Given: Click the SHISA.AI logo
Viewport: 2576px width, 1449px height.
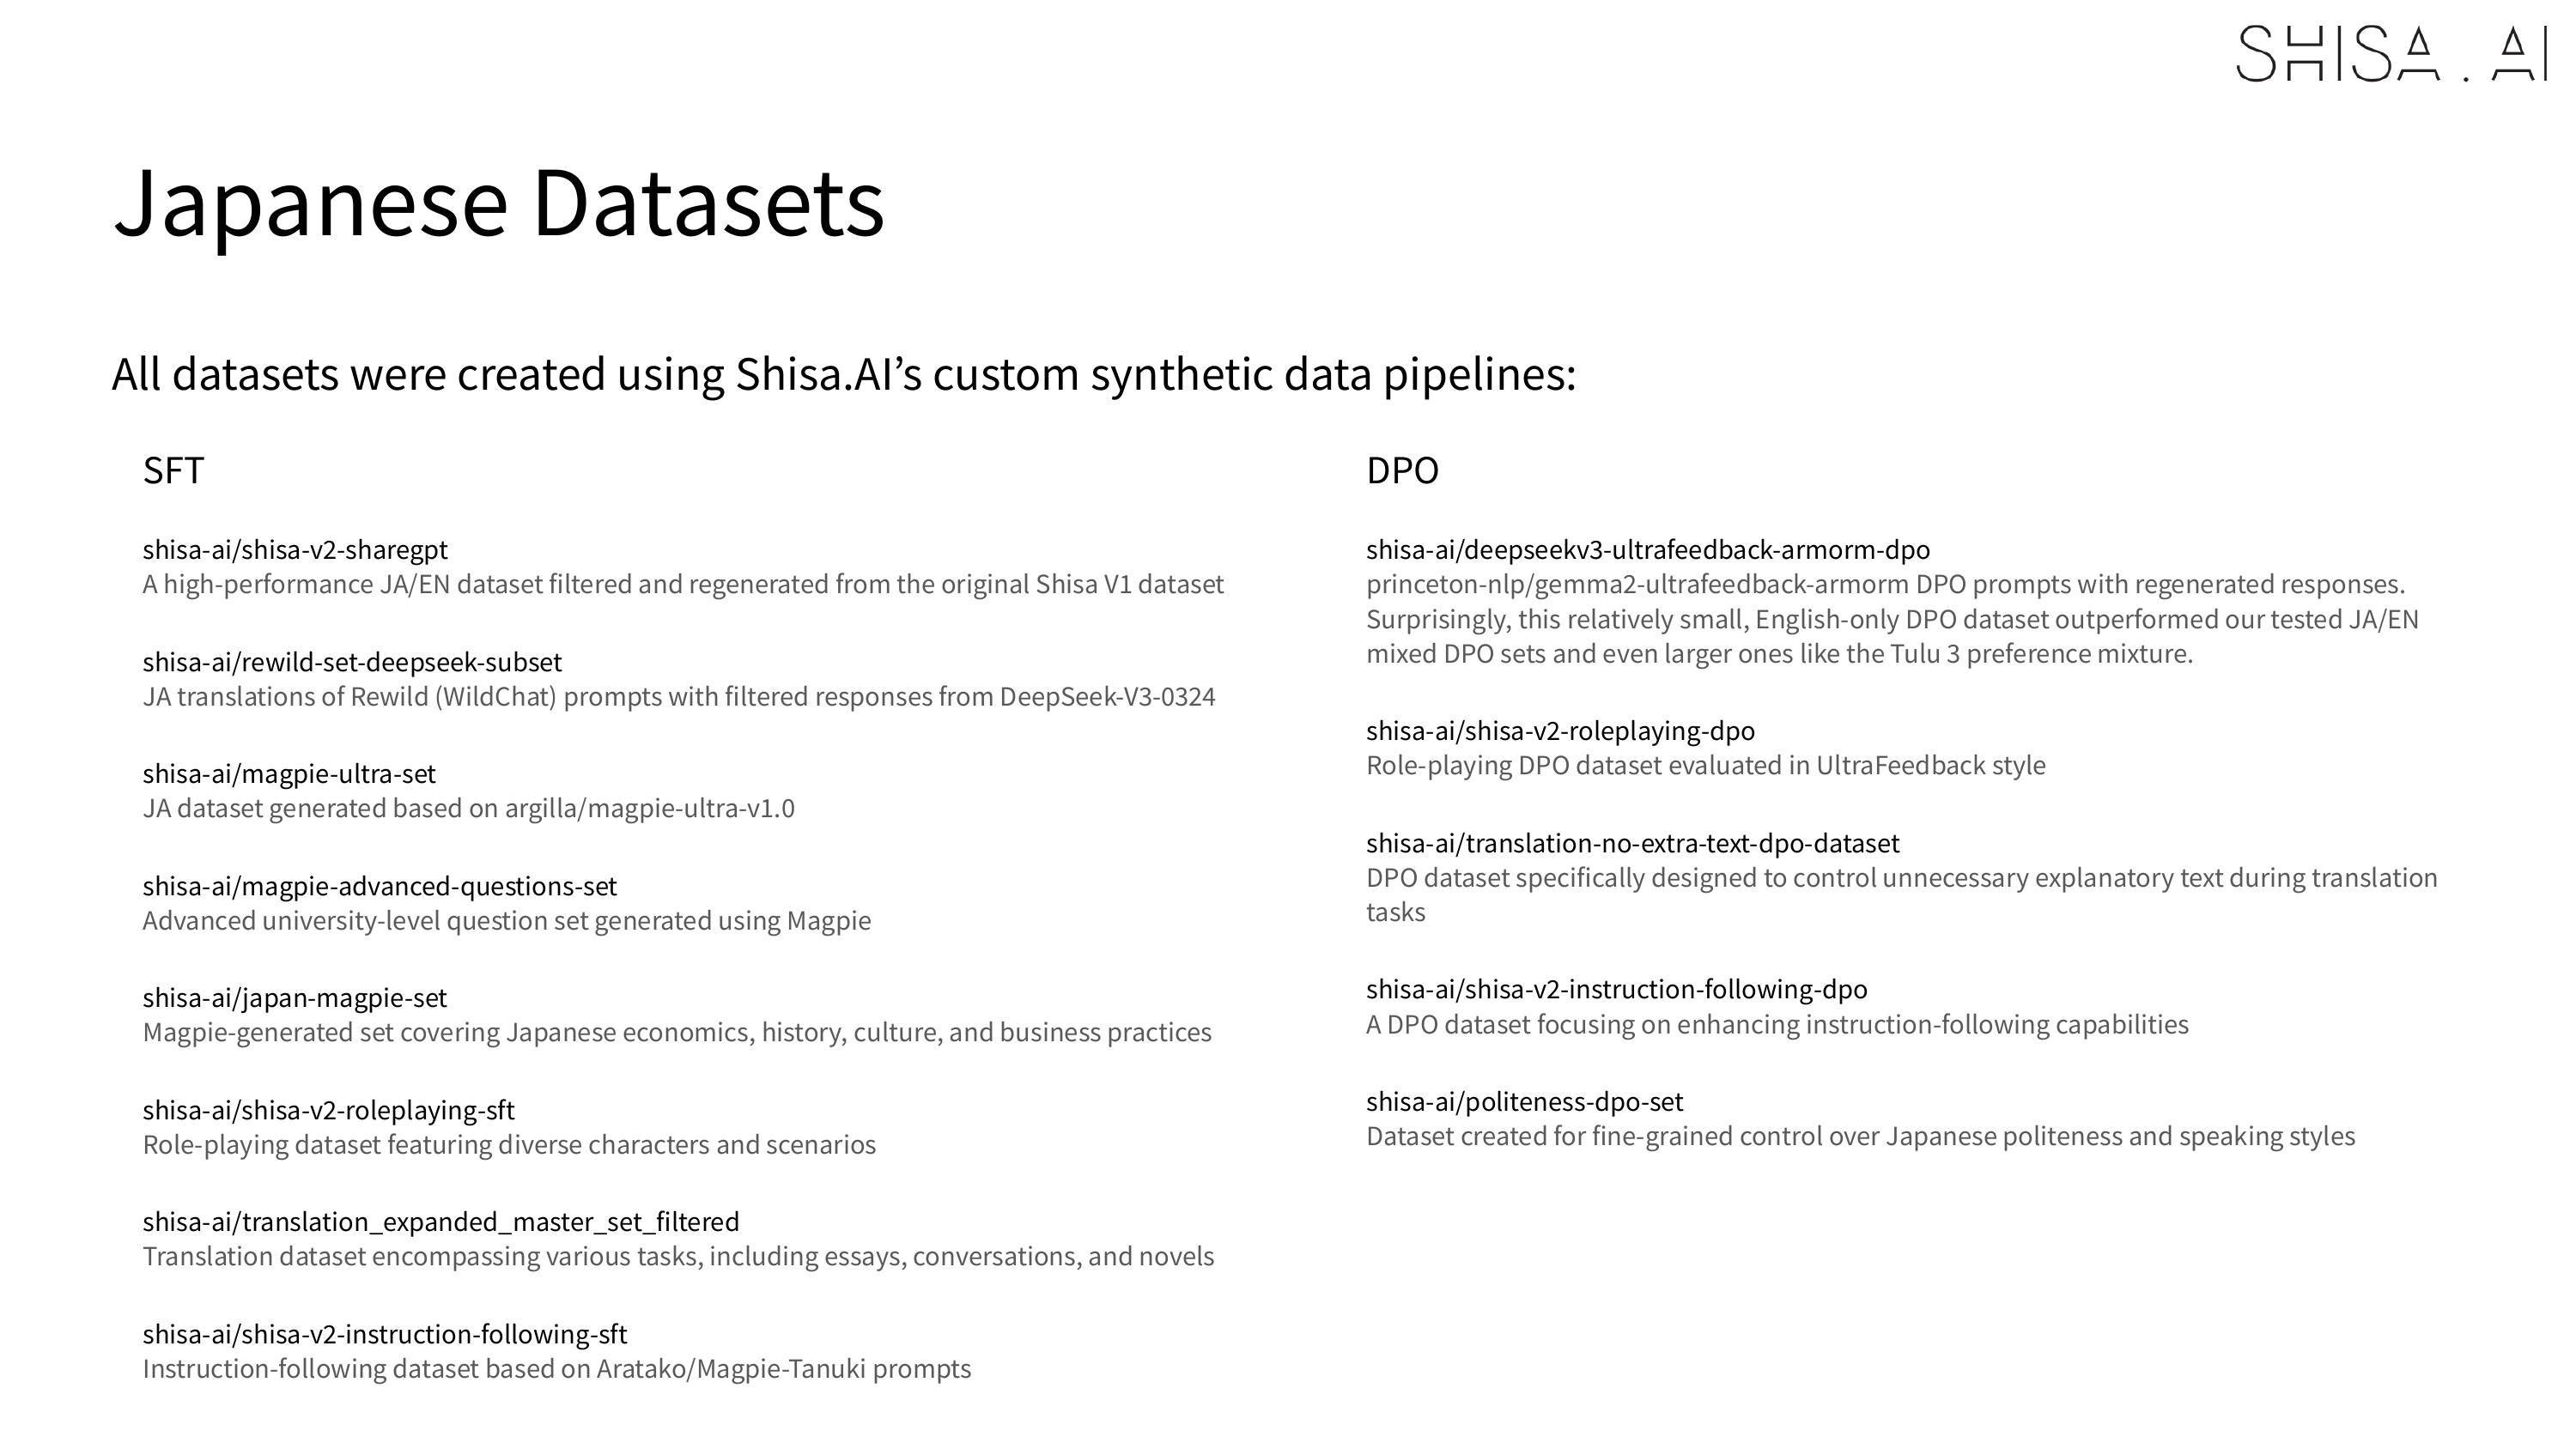Looking at the screenshot, I should pyautogui.click(x=2390, y=53).
